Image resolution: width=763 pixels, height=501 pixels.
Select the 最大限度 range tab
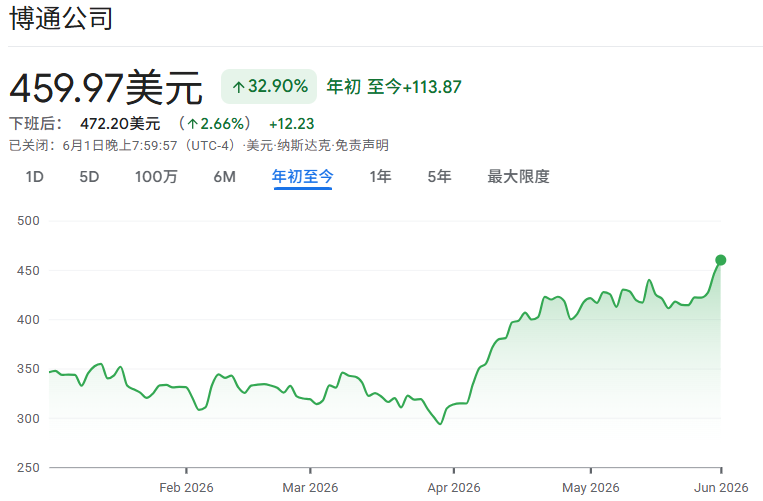pos(518,177)
